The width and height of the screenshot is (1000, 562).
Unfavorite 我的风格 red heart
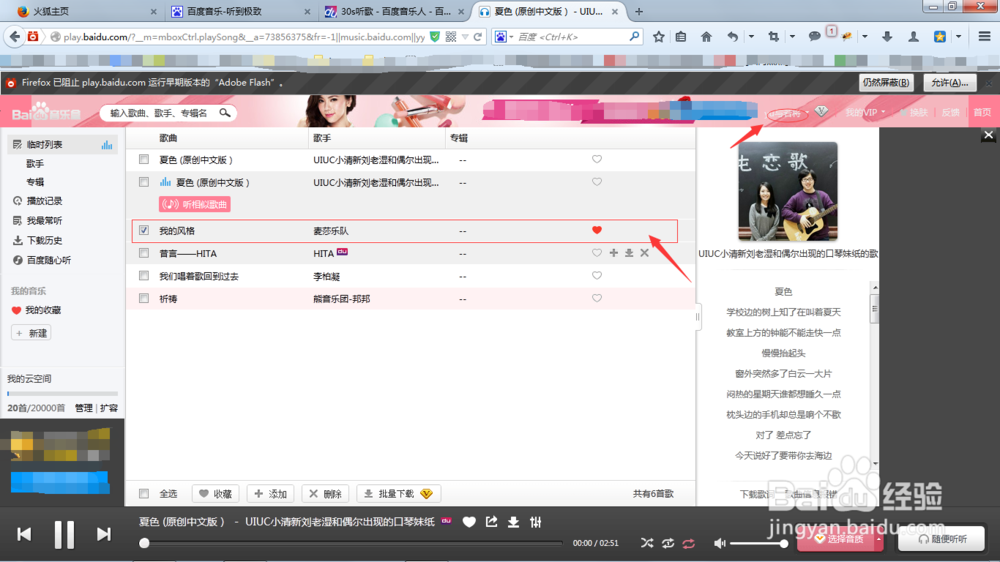click(597, 230)
